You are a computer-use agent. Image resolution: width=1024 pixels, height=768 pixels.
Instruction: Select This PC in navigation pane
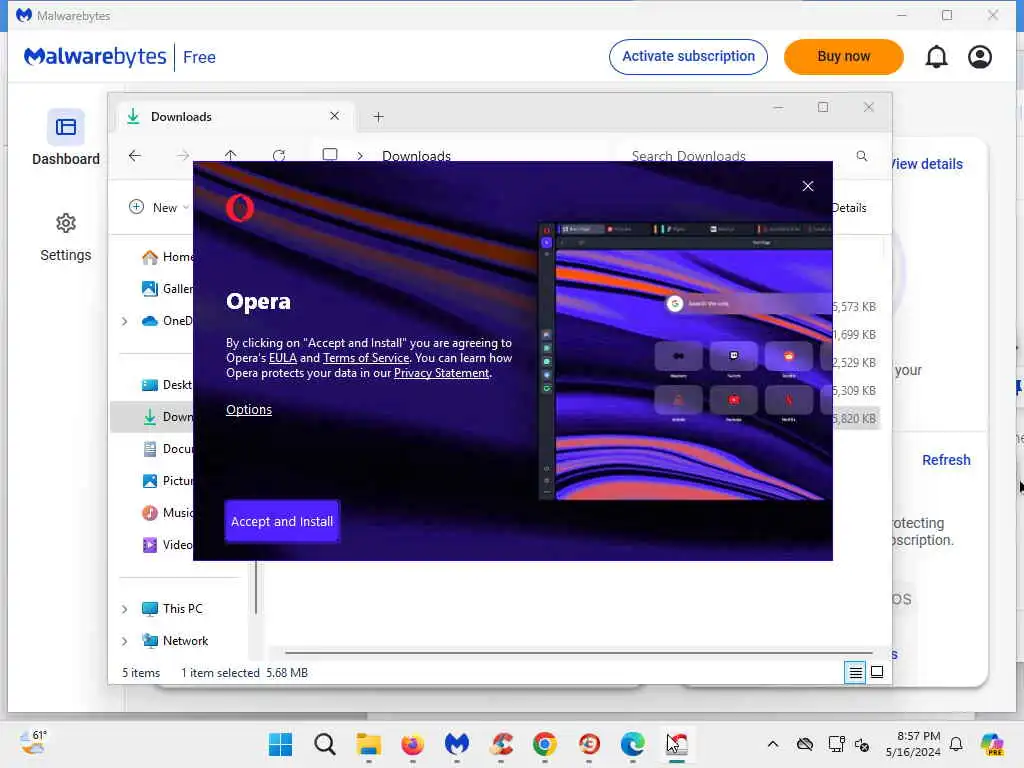pos(172,609)
